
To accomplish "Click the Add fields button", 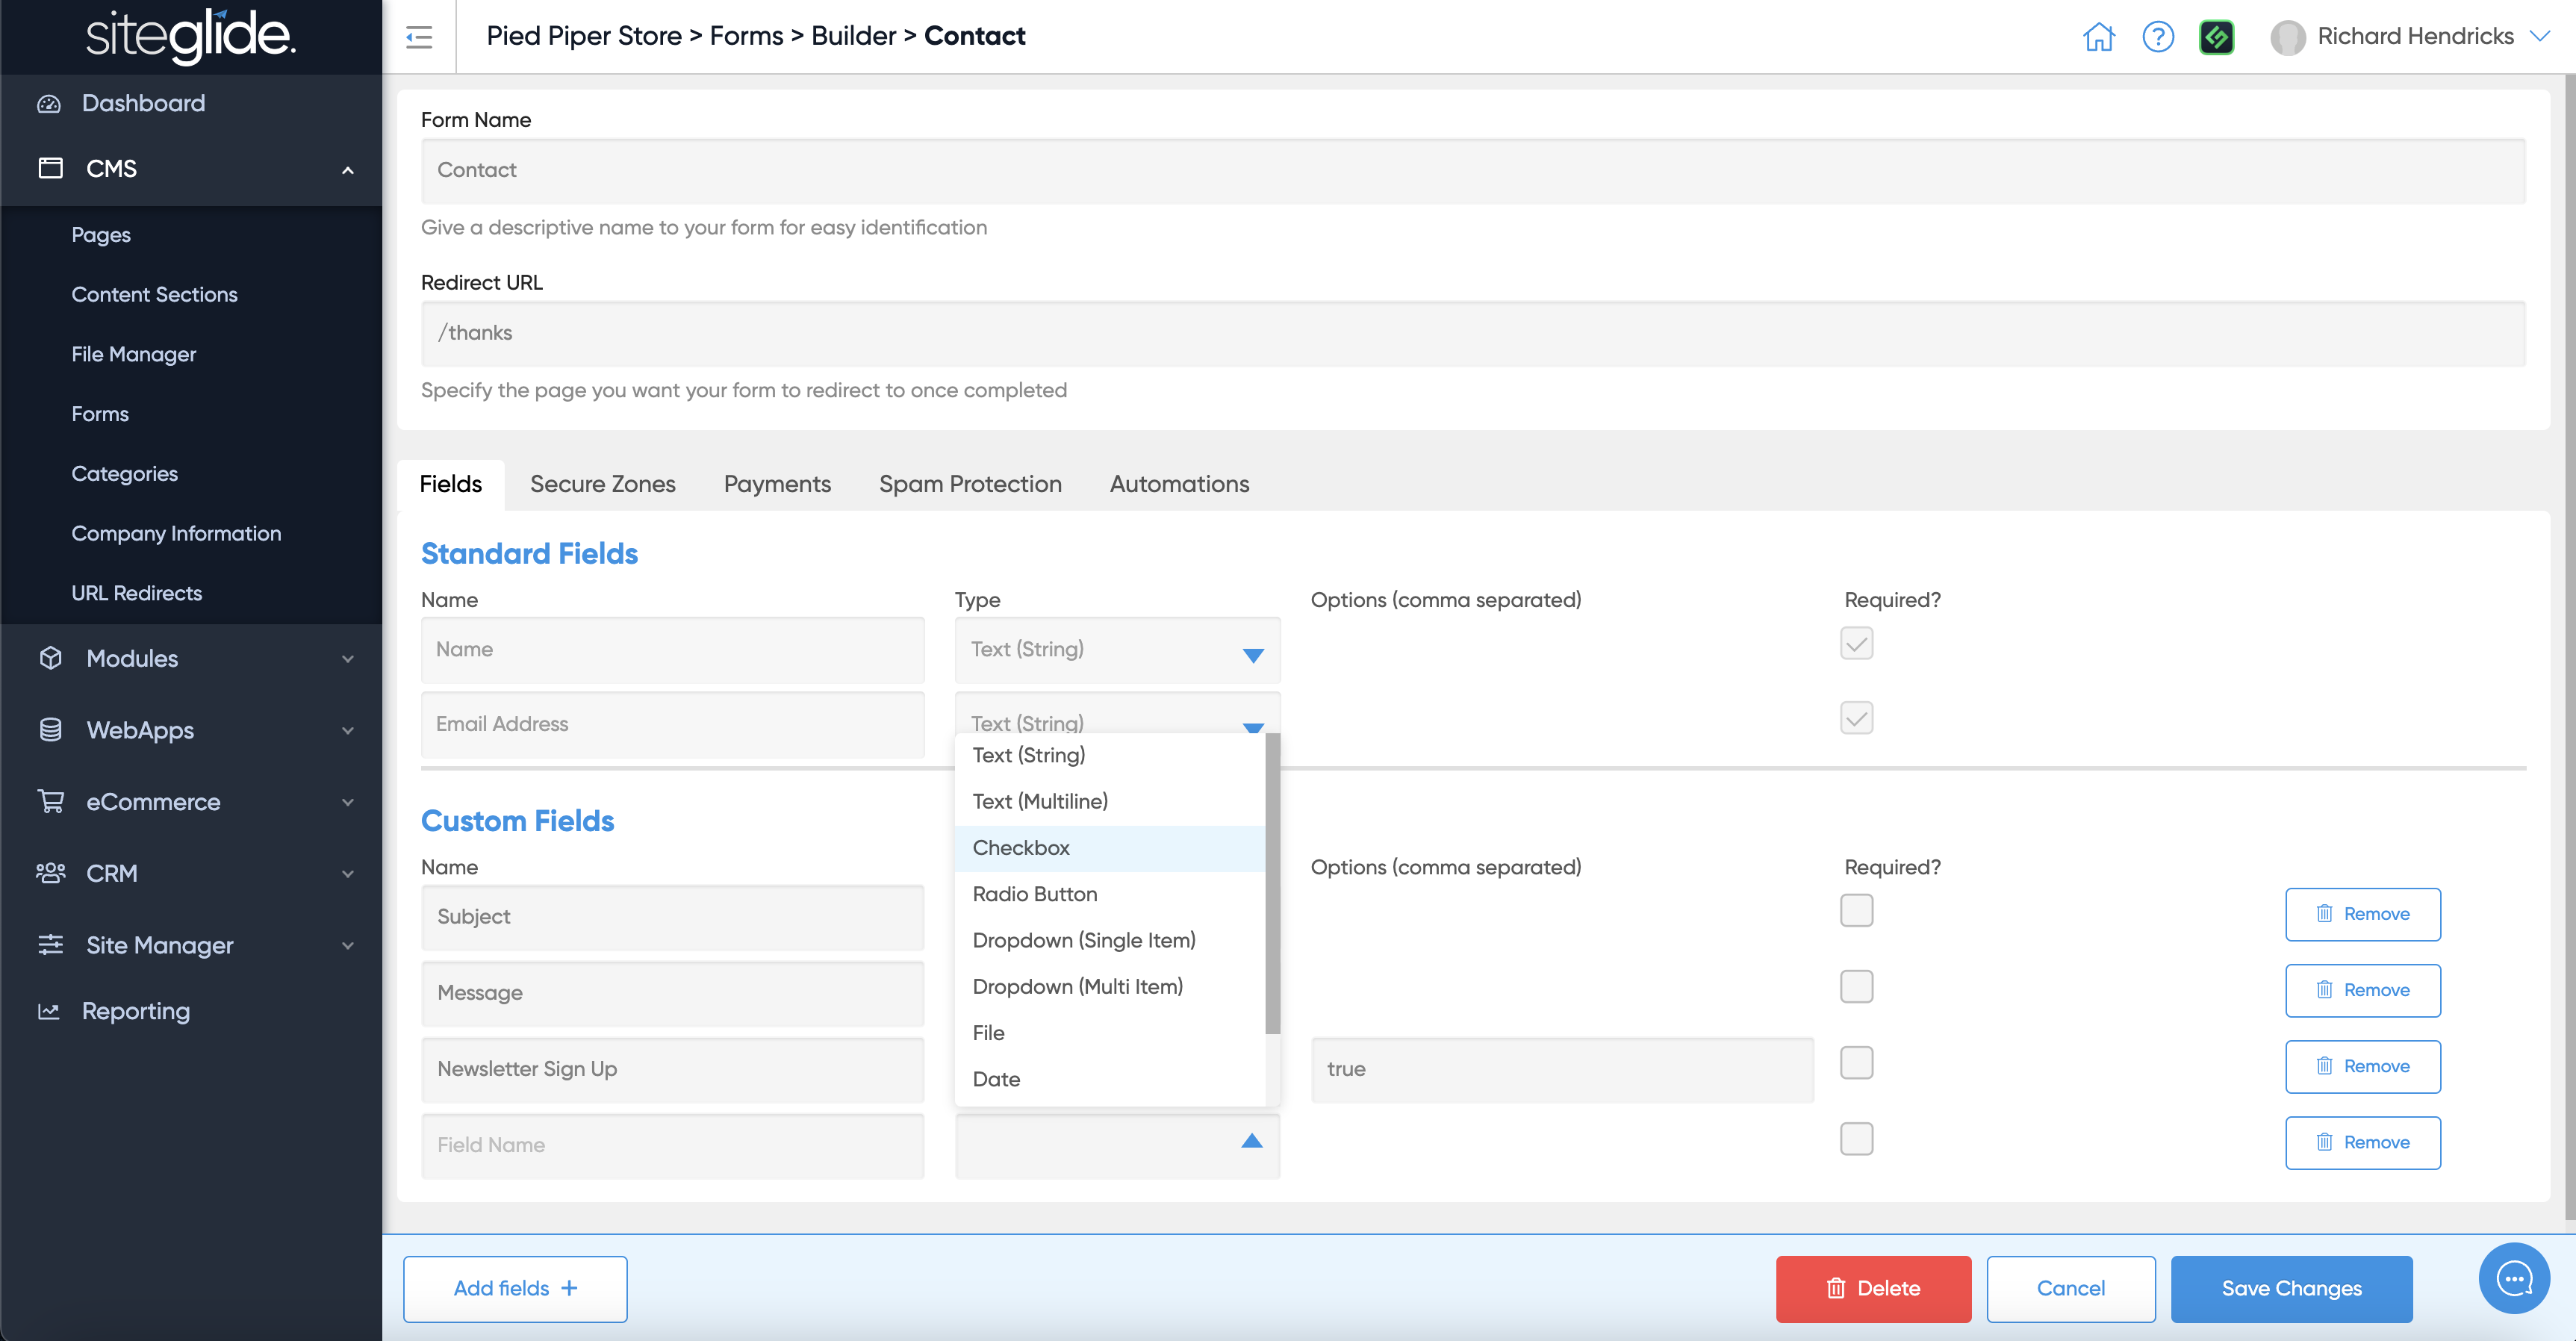I will (x=514, y=1288).
